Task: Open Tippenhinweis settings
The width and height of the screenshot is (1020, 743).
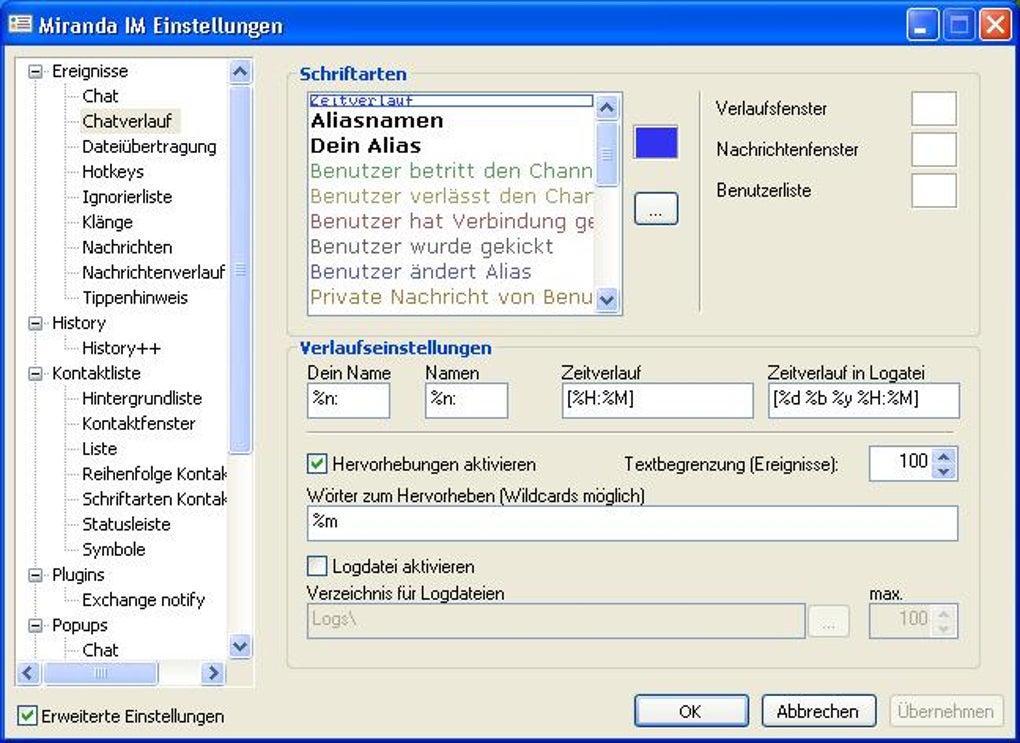Action: [x=135, y=297]
